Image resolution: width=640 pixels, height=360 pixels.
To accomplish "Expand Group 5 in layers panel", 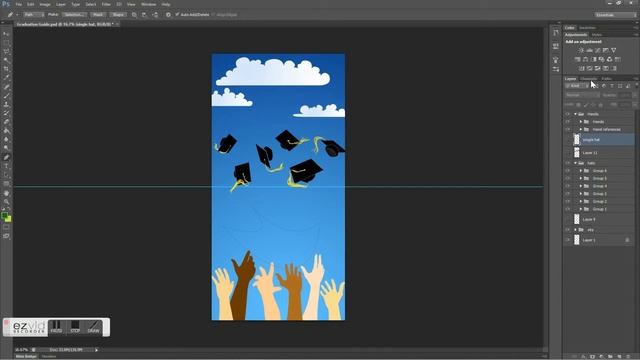I will (x=581, y=178).
